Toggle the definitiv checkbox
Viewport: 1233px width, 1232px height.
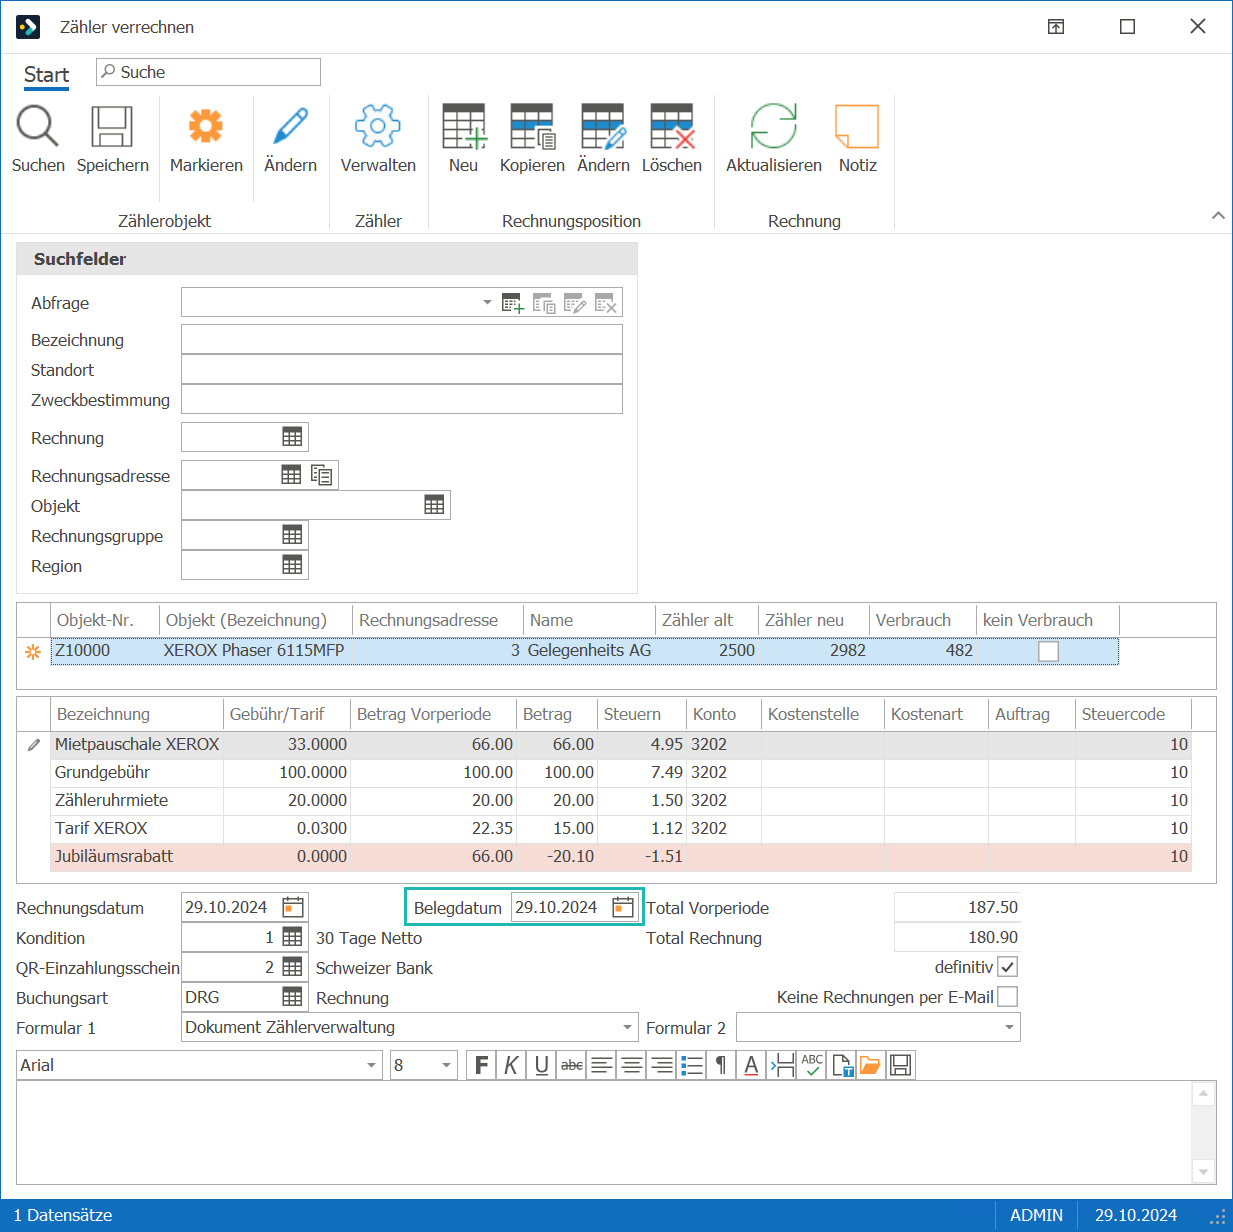pos(1008,967)
